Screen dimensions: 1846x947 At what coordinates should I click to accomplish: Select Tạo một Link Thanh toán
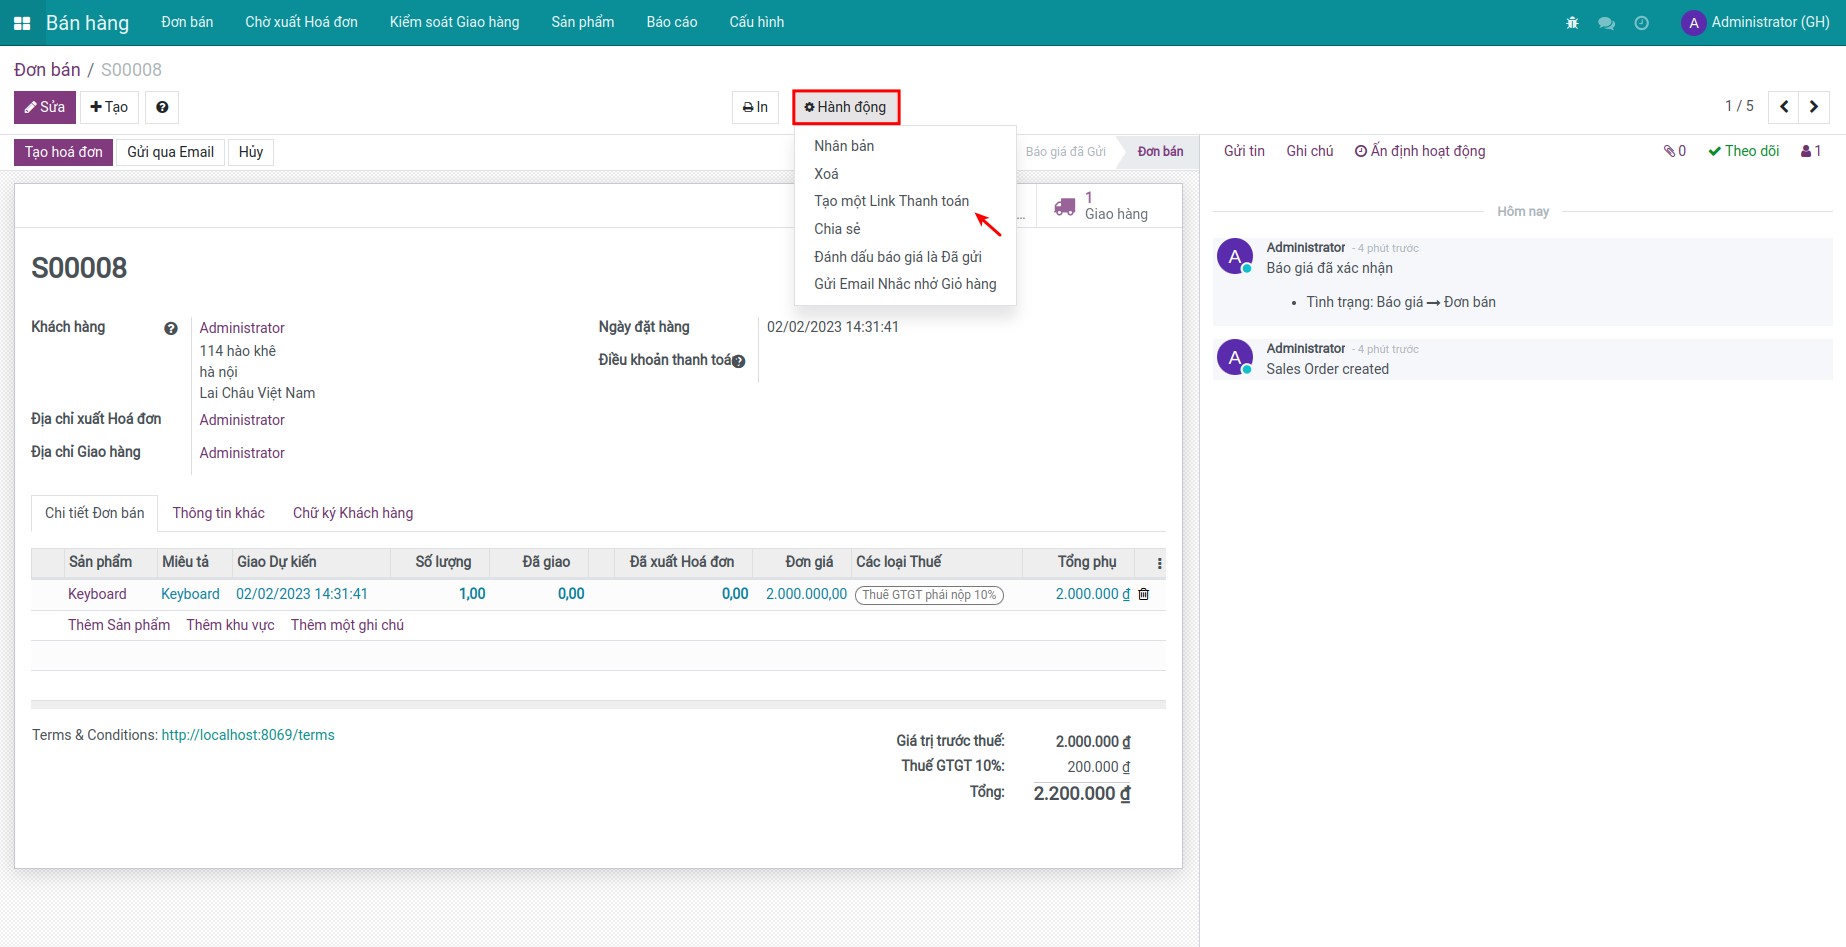pos(891,201)
